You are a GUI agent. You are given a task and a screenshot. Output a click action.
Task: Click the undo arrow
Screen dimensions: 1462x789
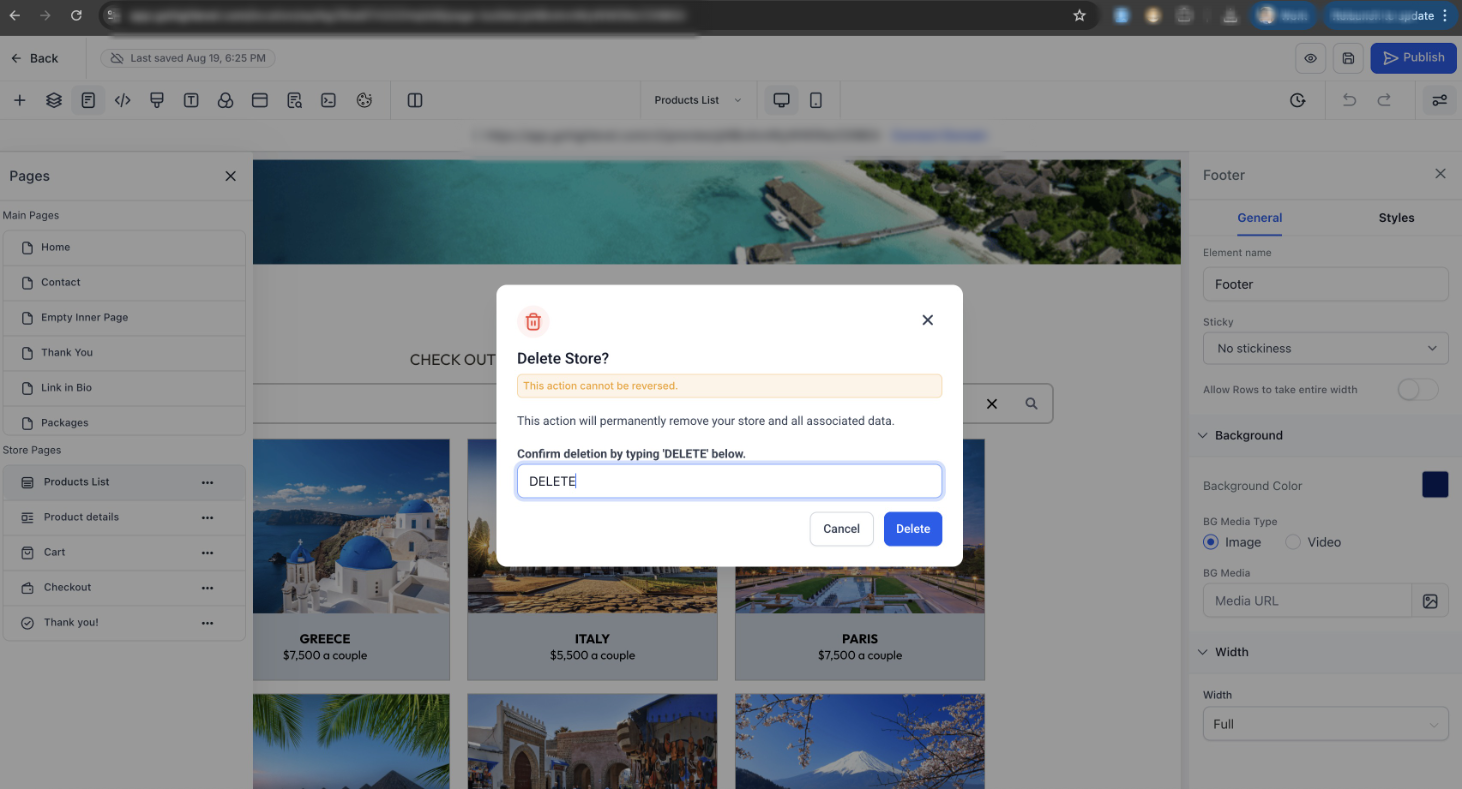[x=1350, y=100]
